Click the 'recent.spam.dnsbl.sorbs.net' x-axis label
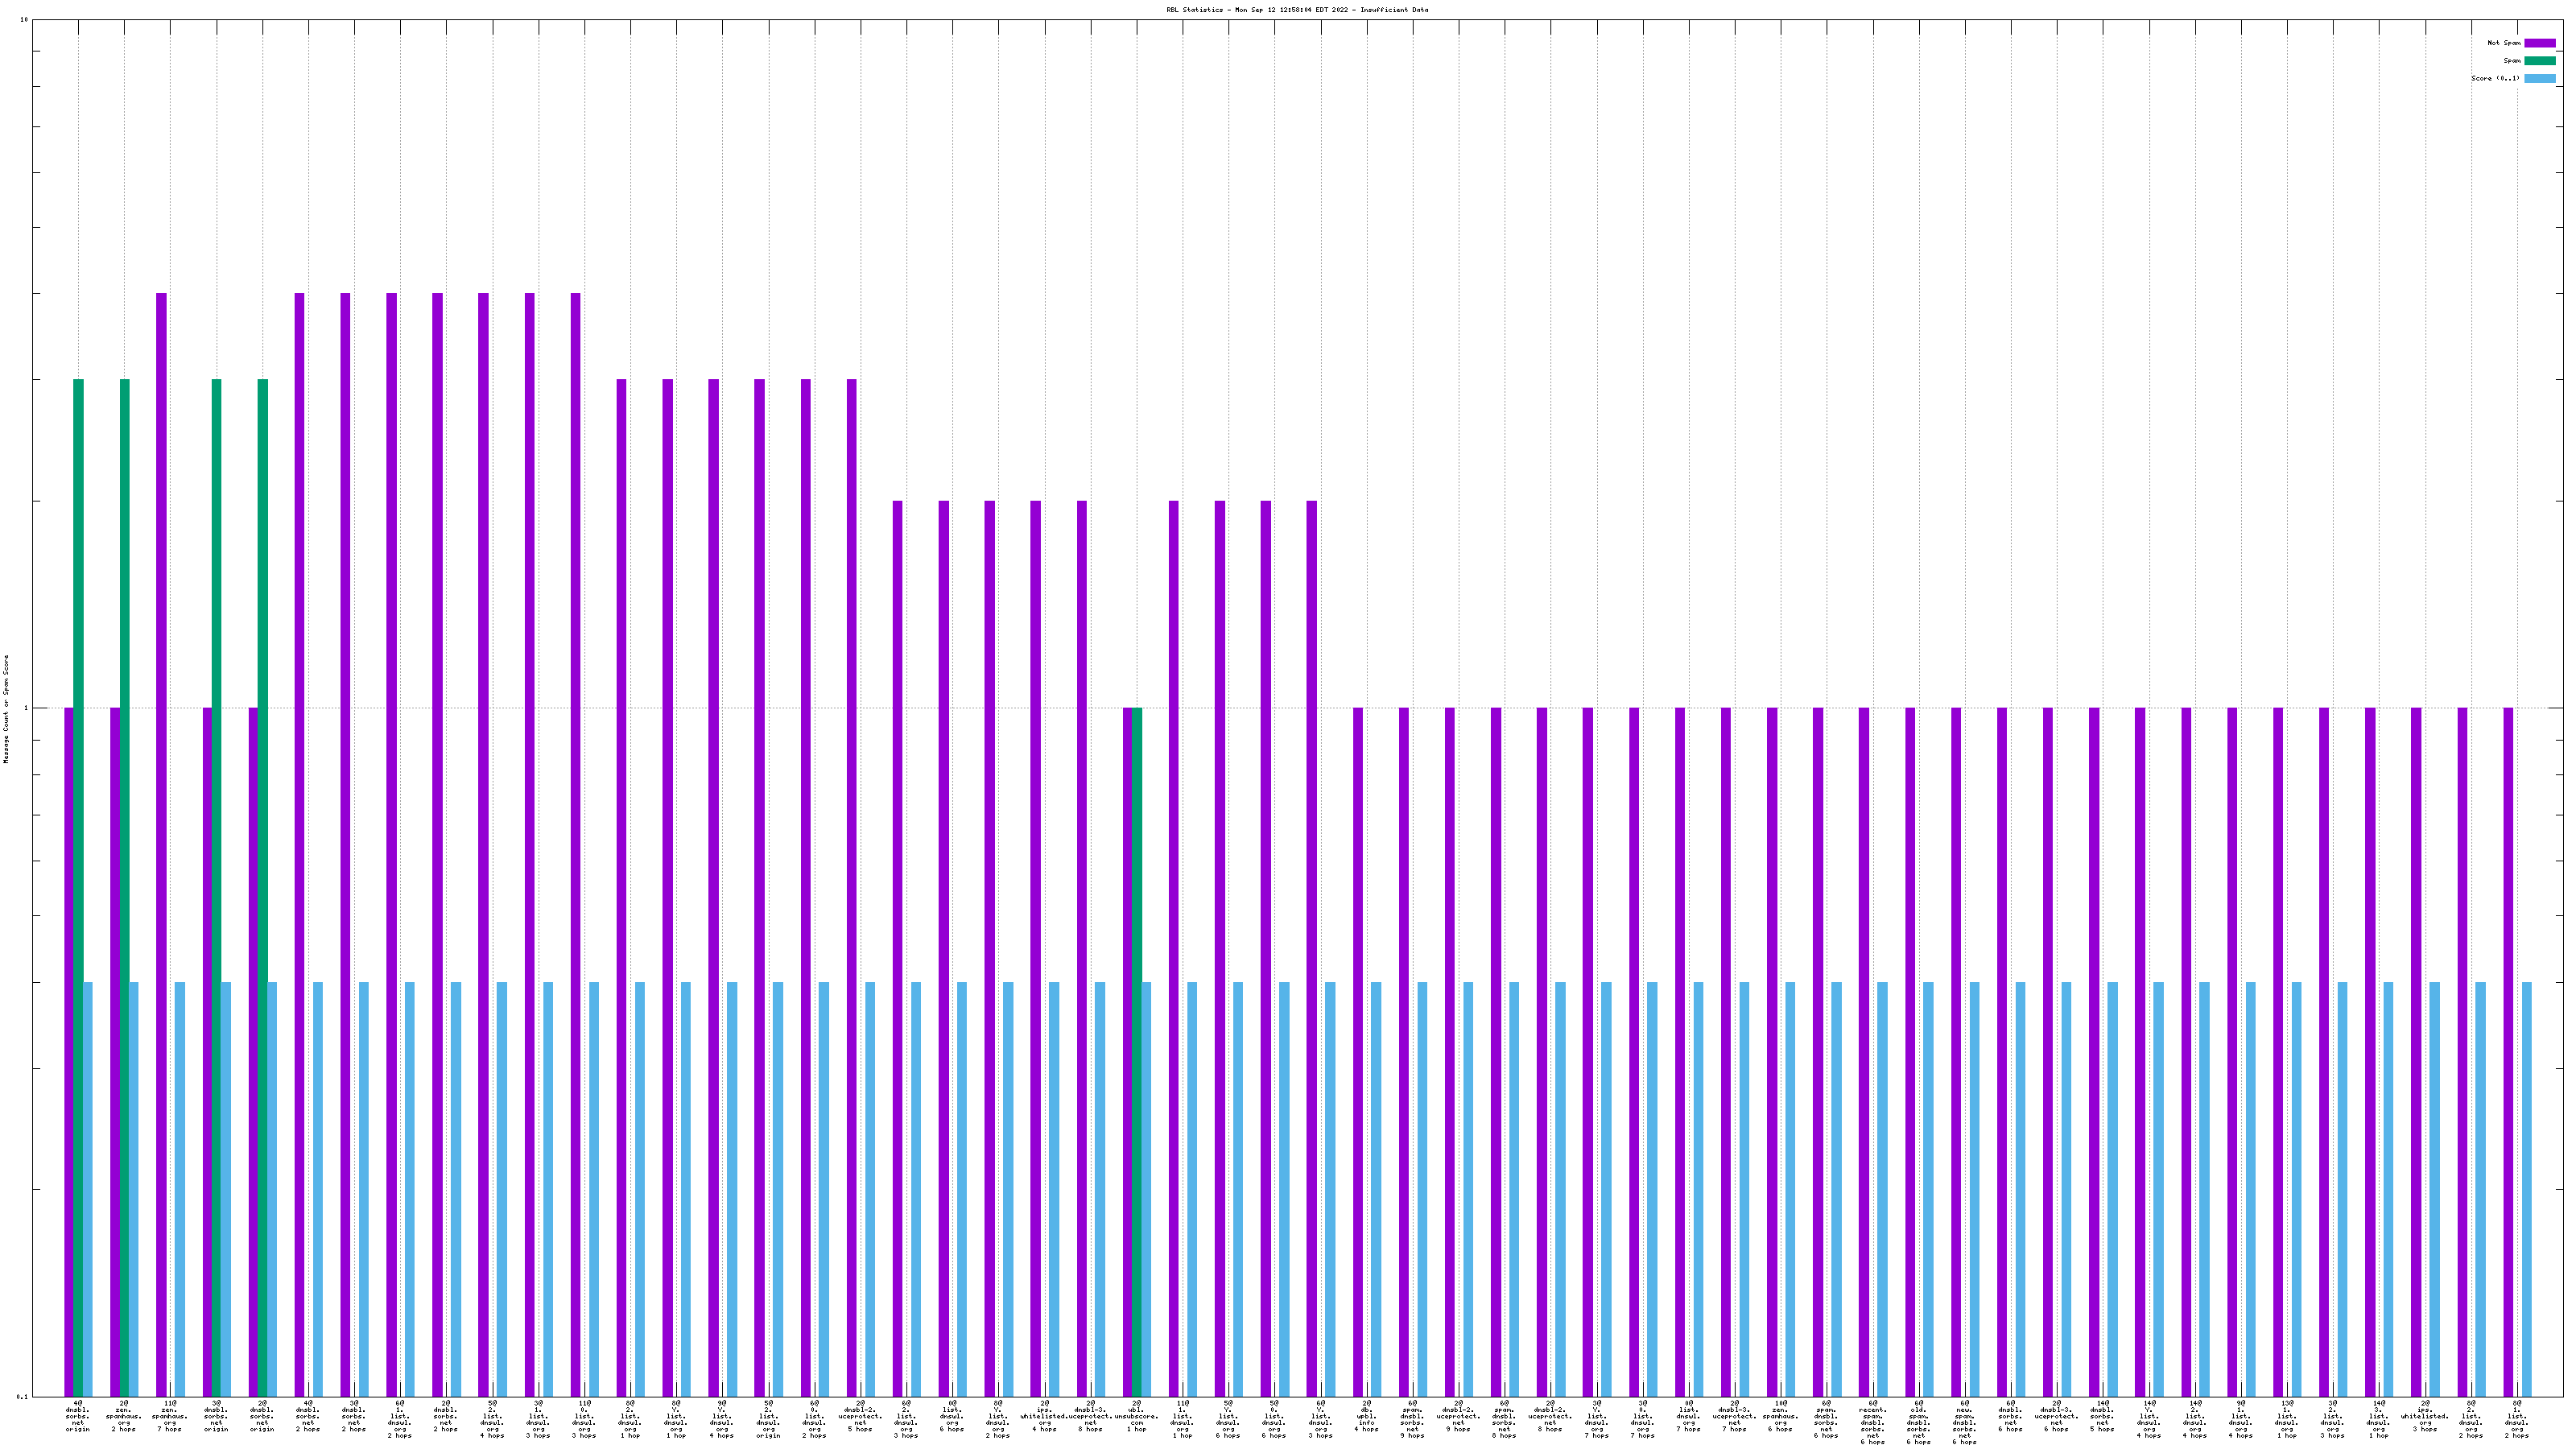This screenshot has width=2576, height=1449. click(x=1872, y=1425)
